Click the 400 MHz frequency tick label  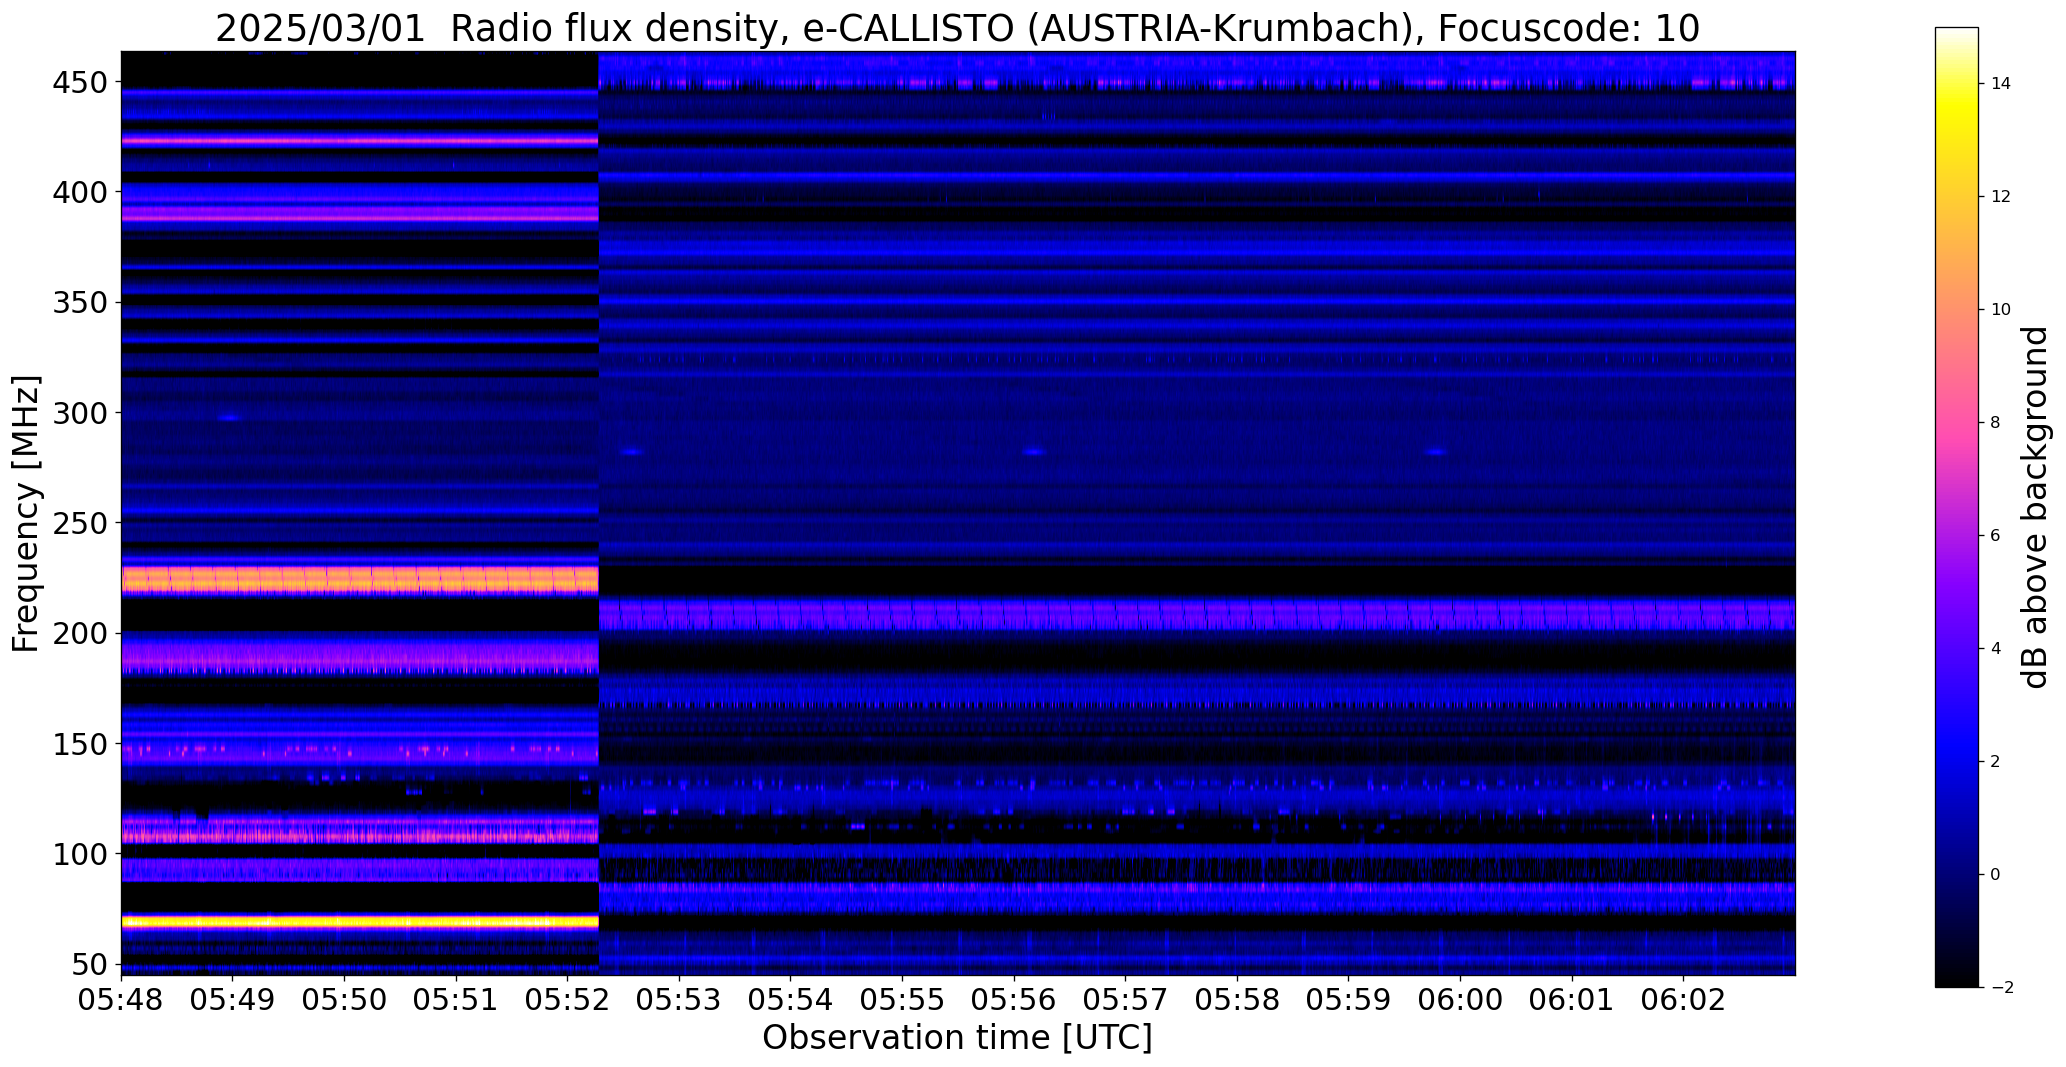point(79,192)
